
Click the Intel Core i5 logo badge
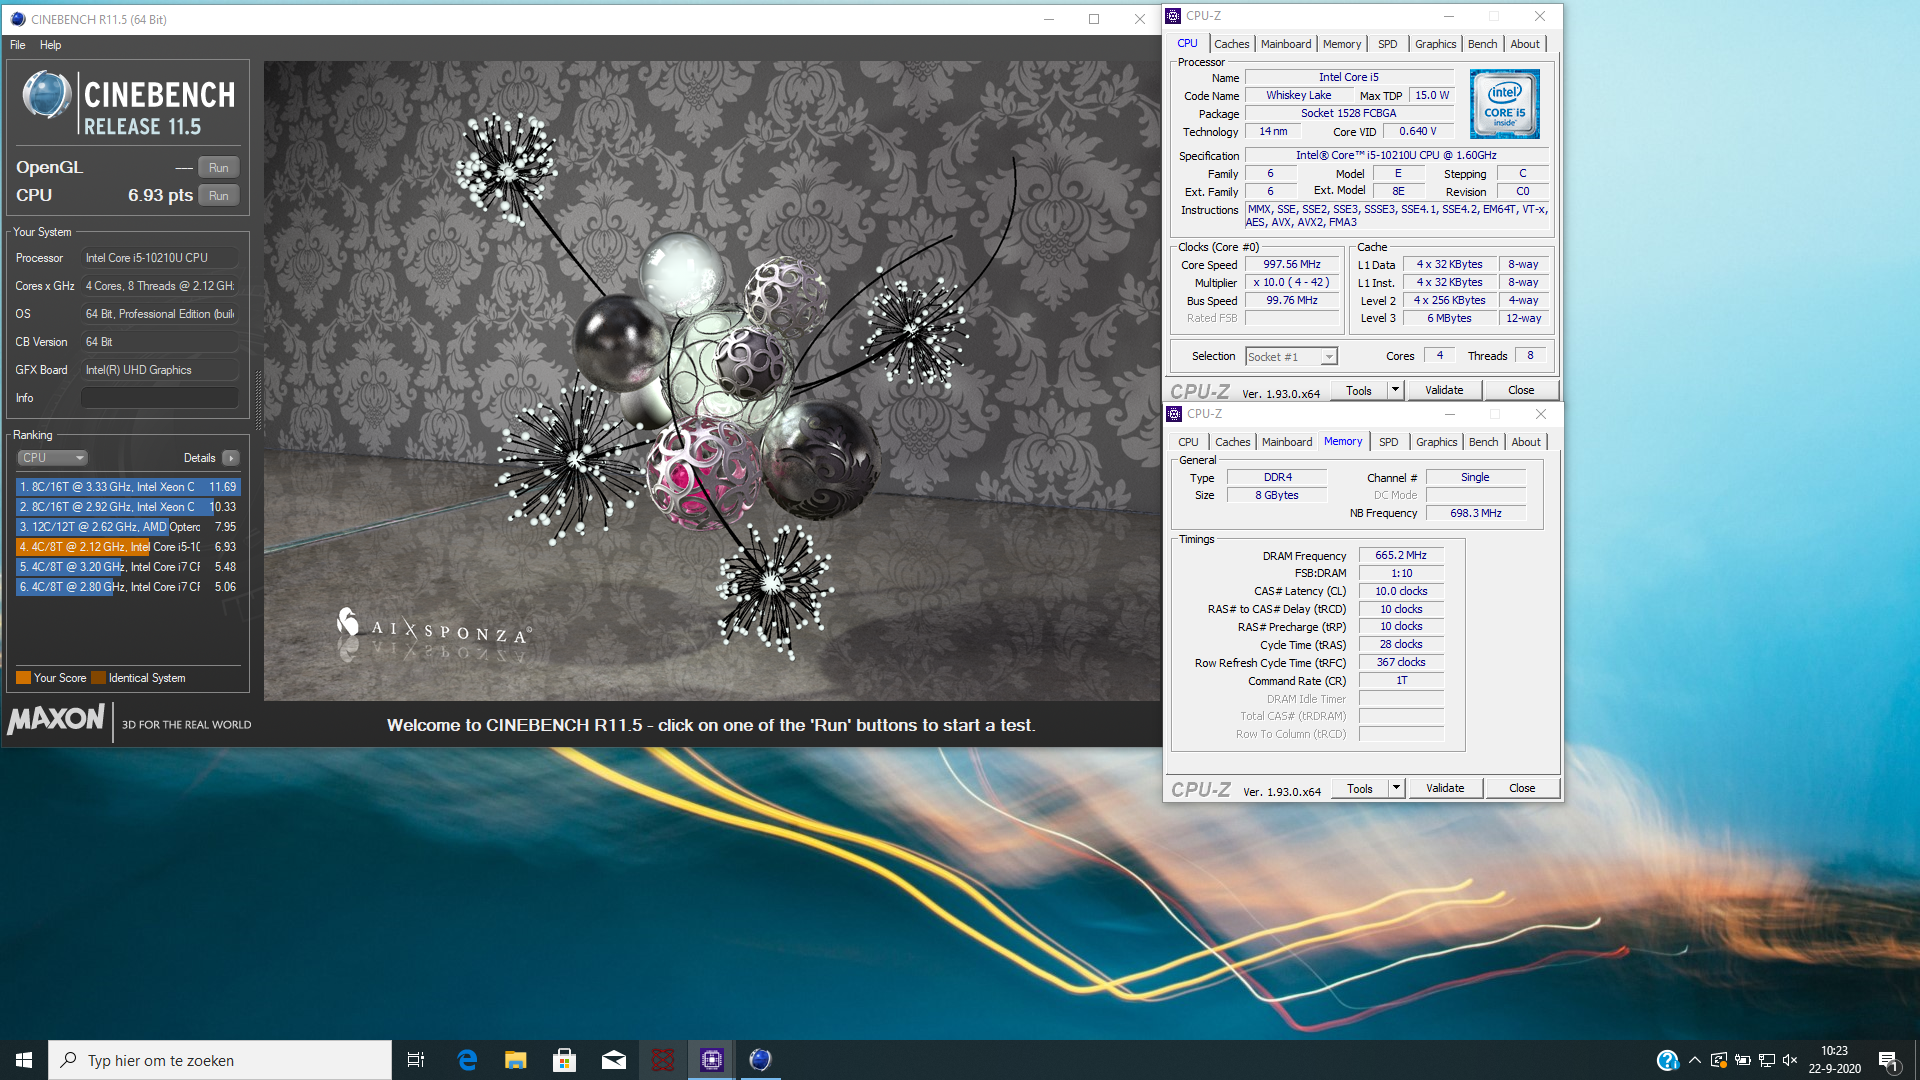pyautogui.click(x=1505, y=104)
